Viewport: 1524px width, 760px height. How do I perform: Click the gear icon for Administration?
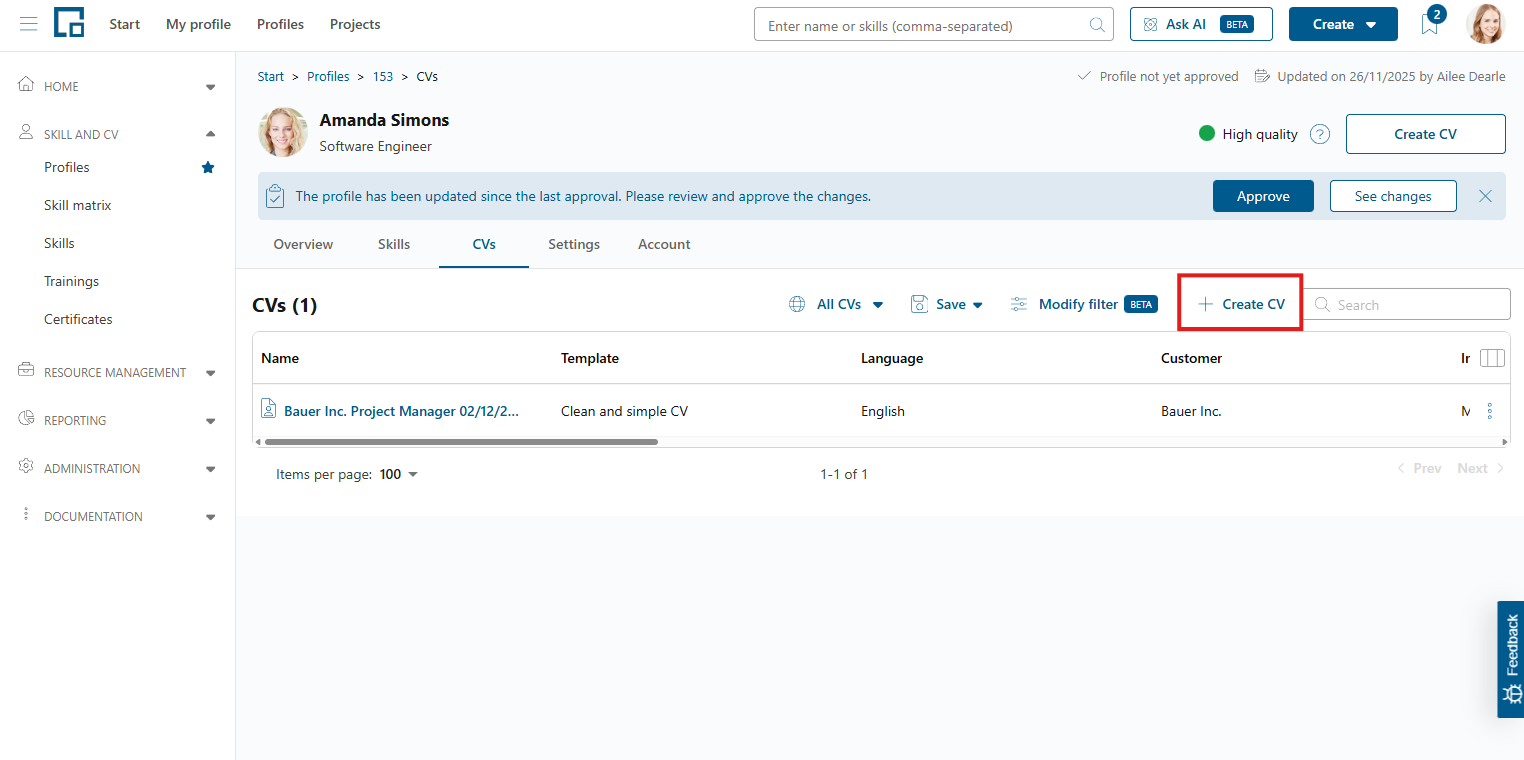[x=27, y=467]
